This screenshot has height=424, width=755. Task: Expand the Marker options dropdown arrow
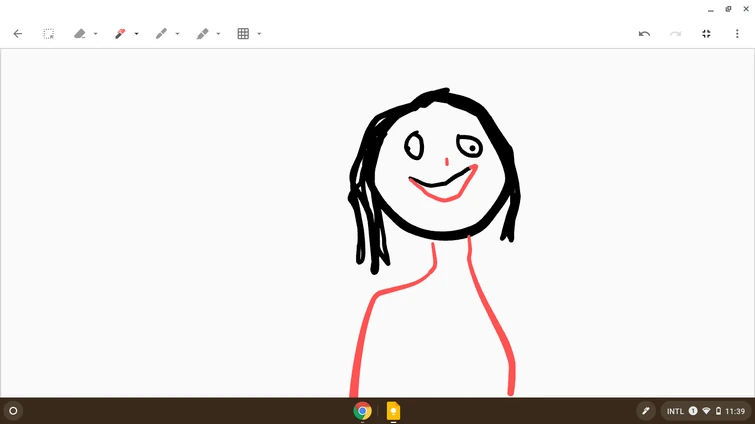click(178, 34)
